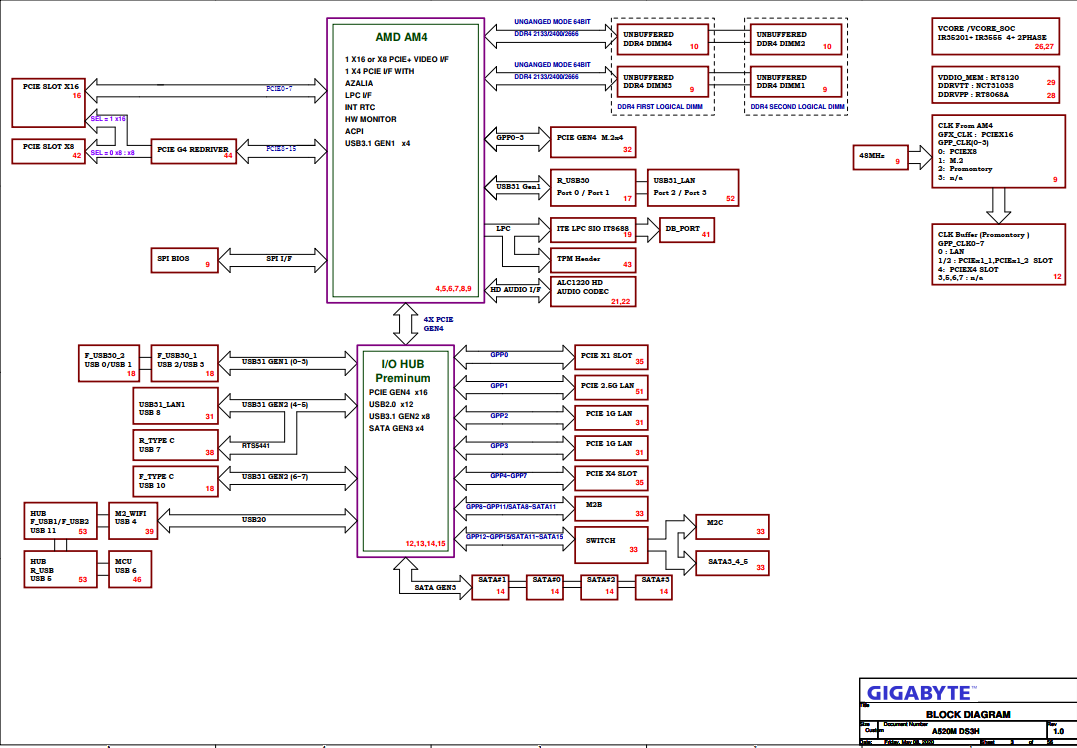The image size is (1077, 748).
Task: Click the ITE LPC SIO IT8688 block
Action: (x=593, y=229)
